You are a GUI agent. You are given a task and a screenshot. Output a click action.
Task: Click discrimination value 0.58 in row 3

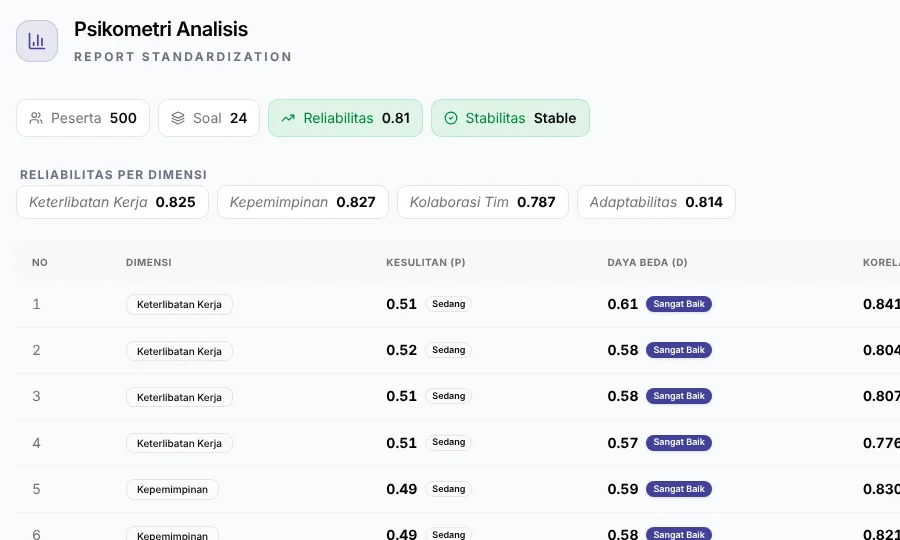[623, 396]
